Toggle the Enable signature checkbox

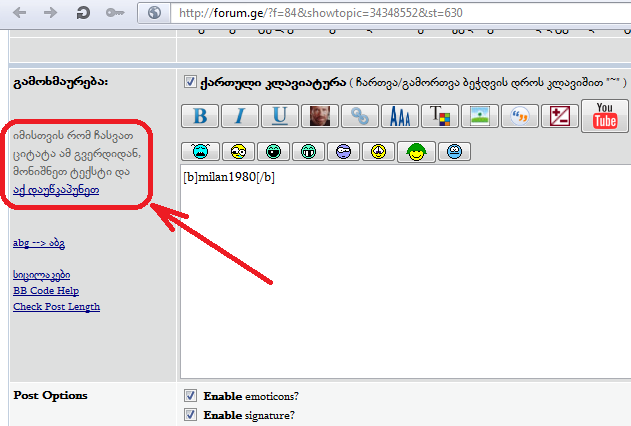pyautogui.click(x=190, y=414)
